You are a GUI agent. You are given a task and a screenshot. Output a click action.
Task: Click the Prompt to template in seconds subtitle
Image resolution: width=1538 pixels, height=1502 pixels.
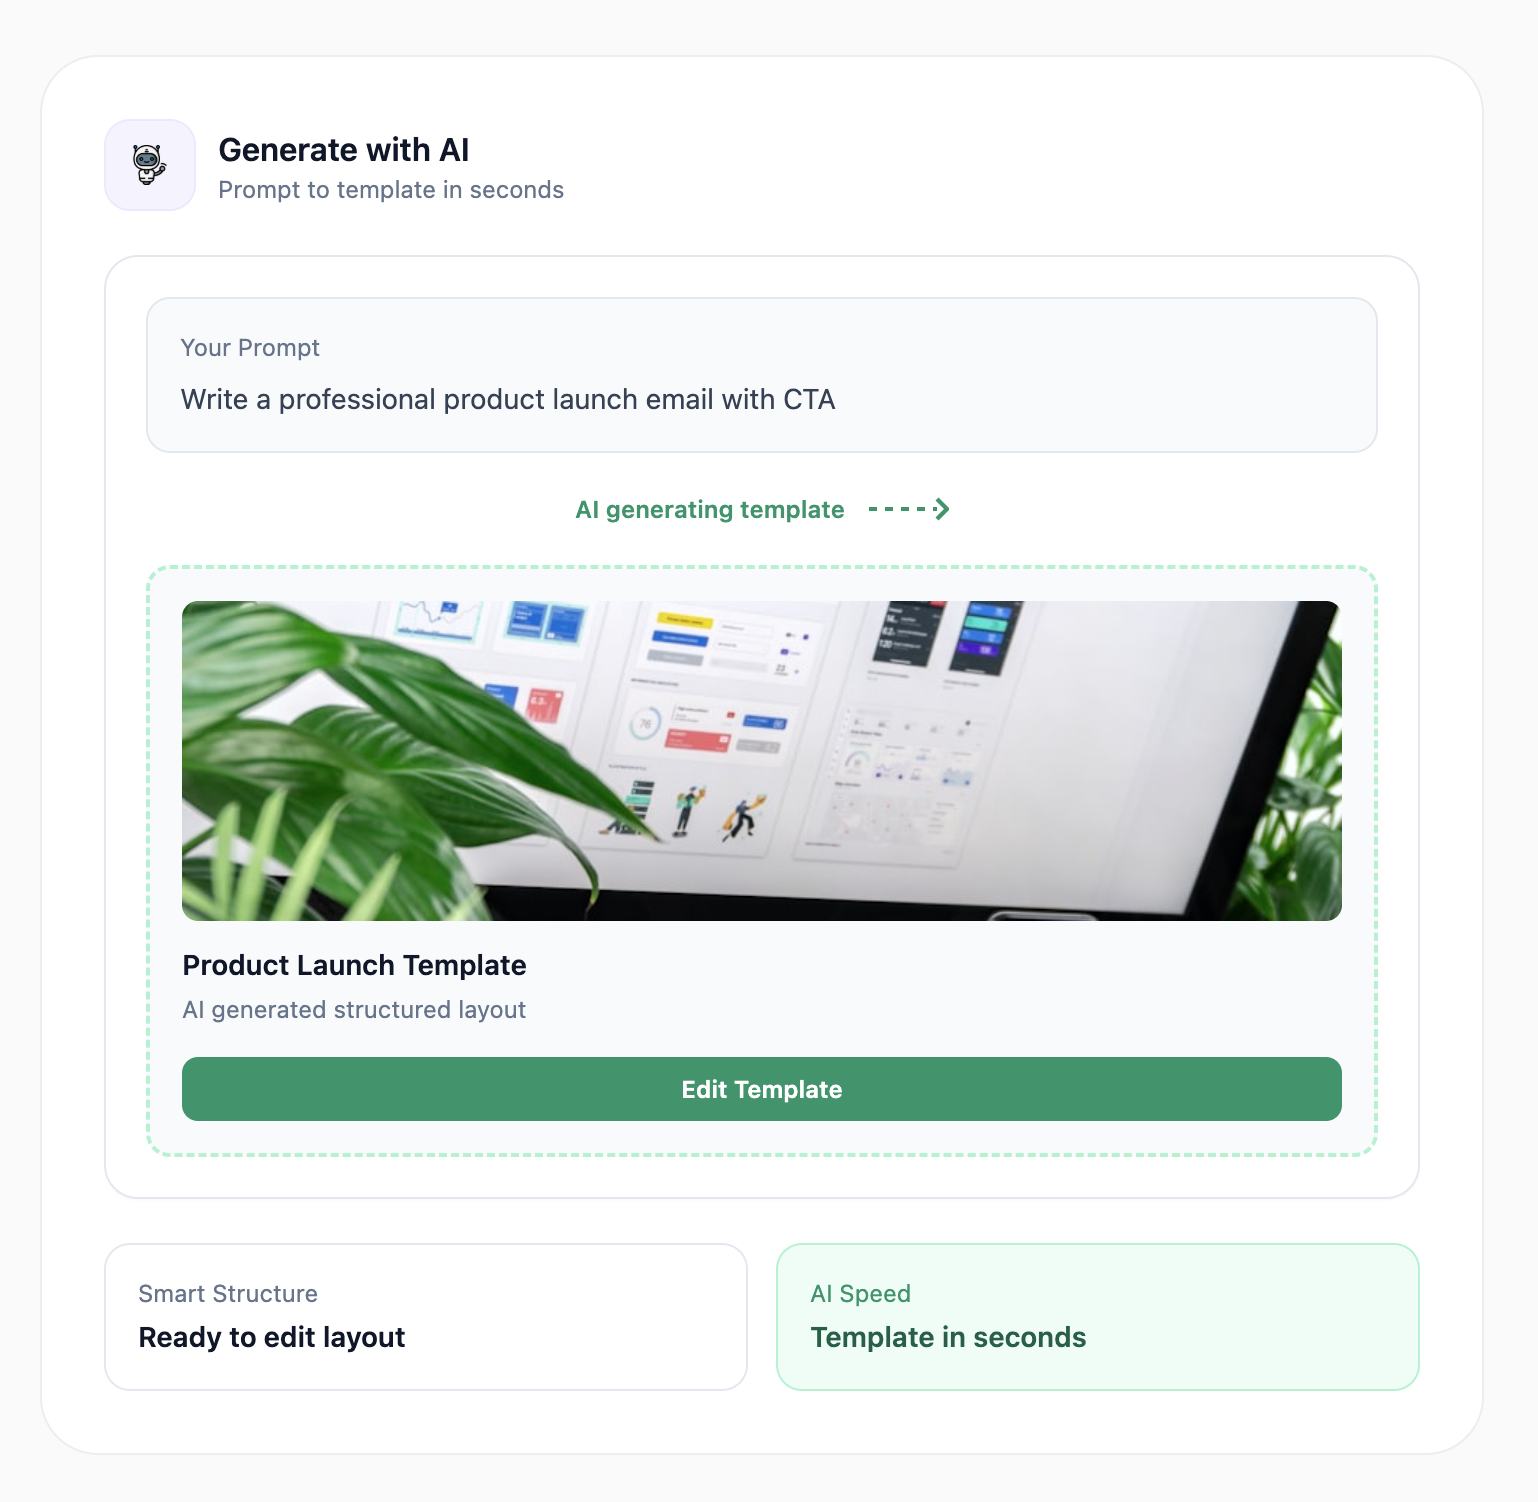[x=391, y=190]
